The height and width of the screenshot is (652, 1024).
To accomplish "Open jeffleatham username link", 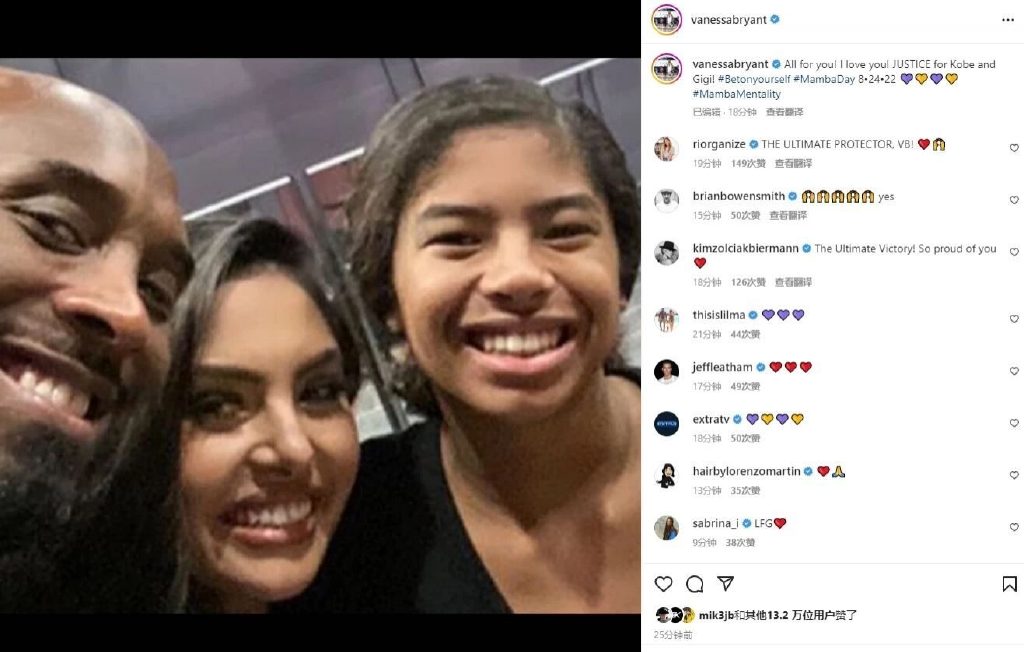I will [722, 367].
